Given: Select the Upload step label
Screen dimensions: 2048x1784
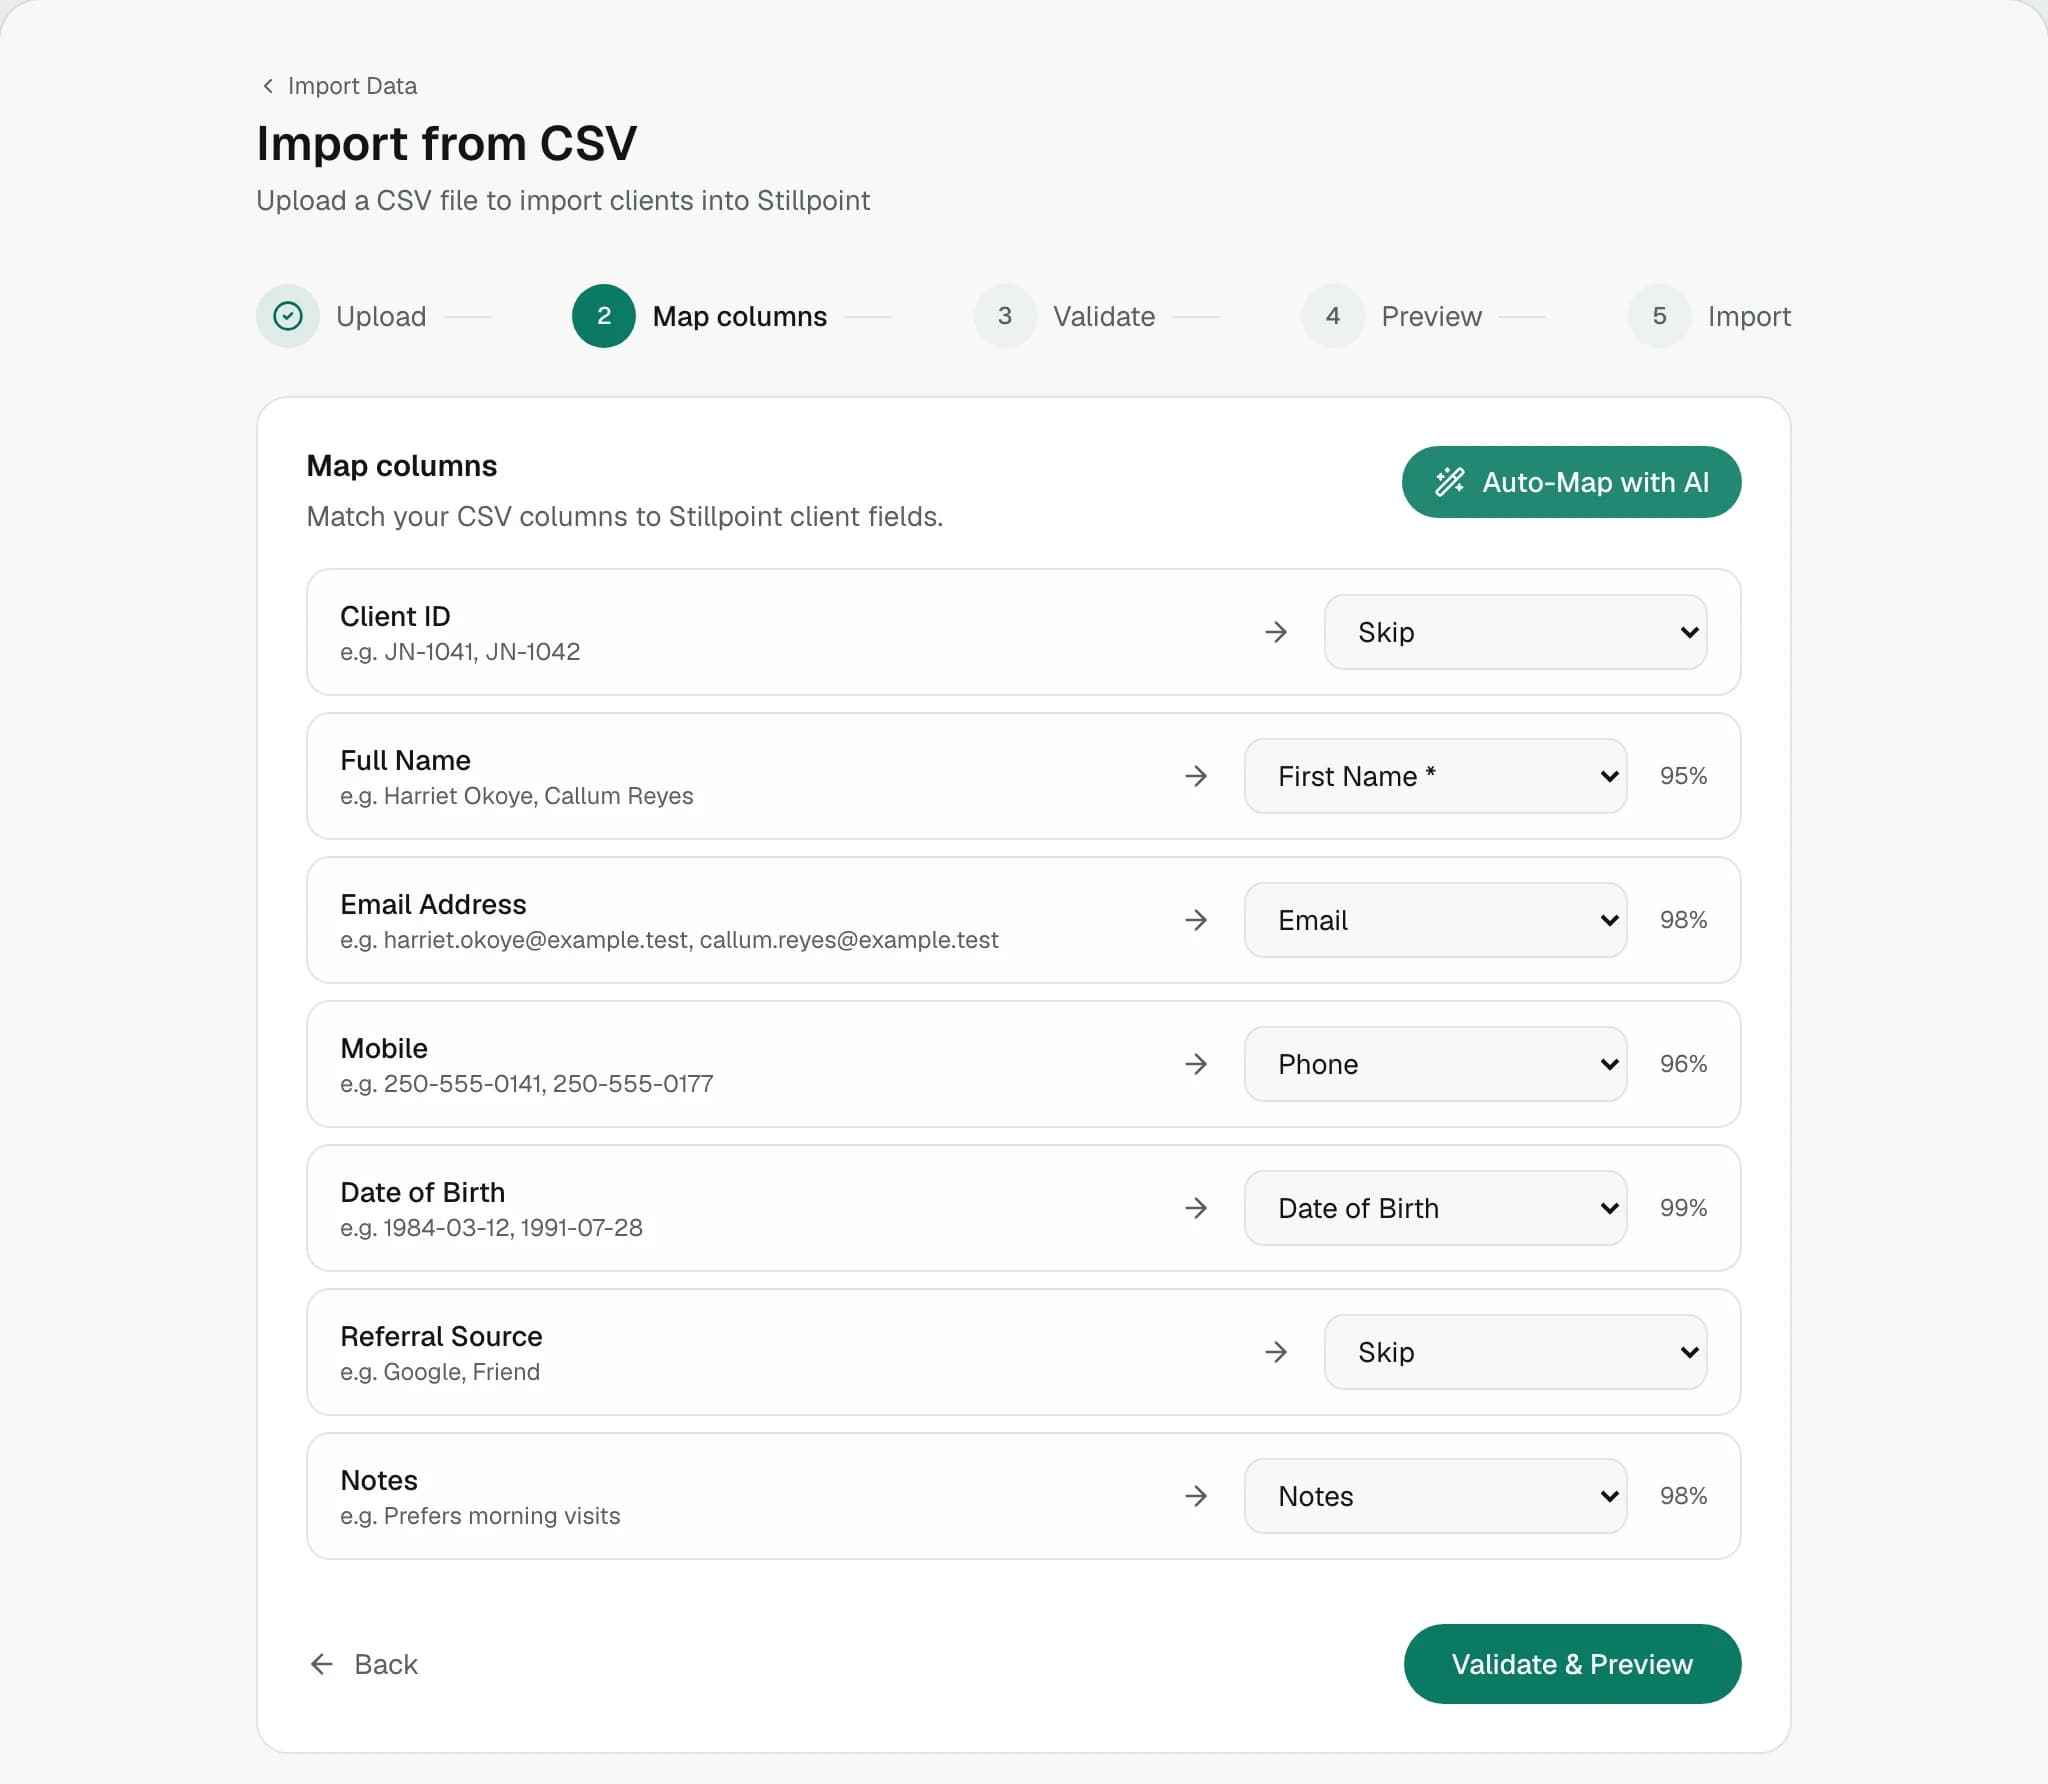Looking at the screenshot, I should 381,316.
